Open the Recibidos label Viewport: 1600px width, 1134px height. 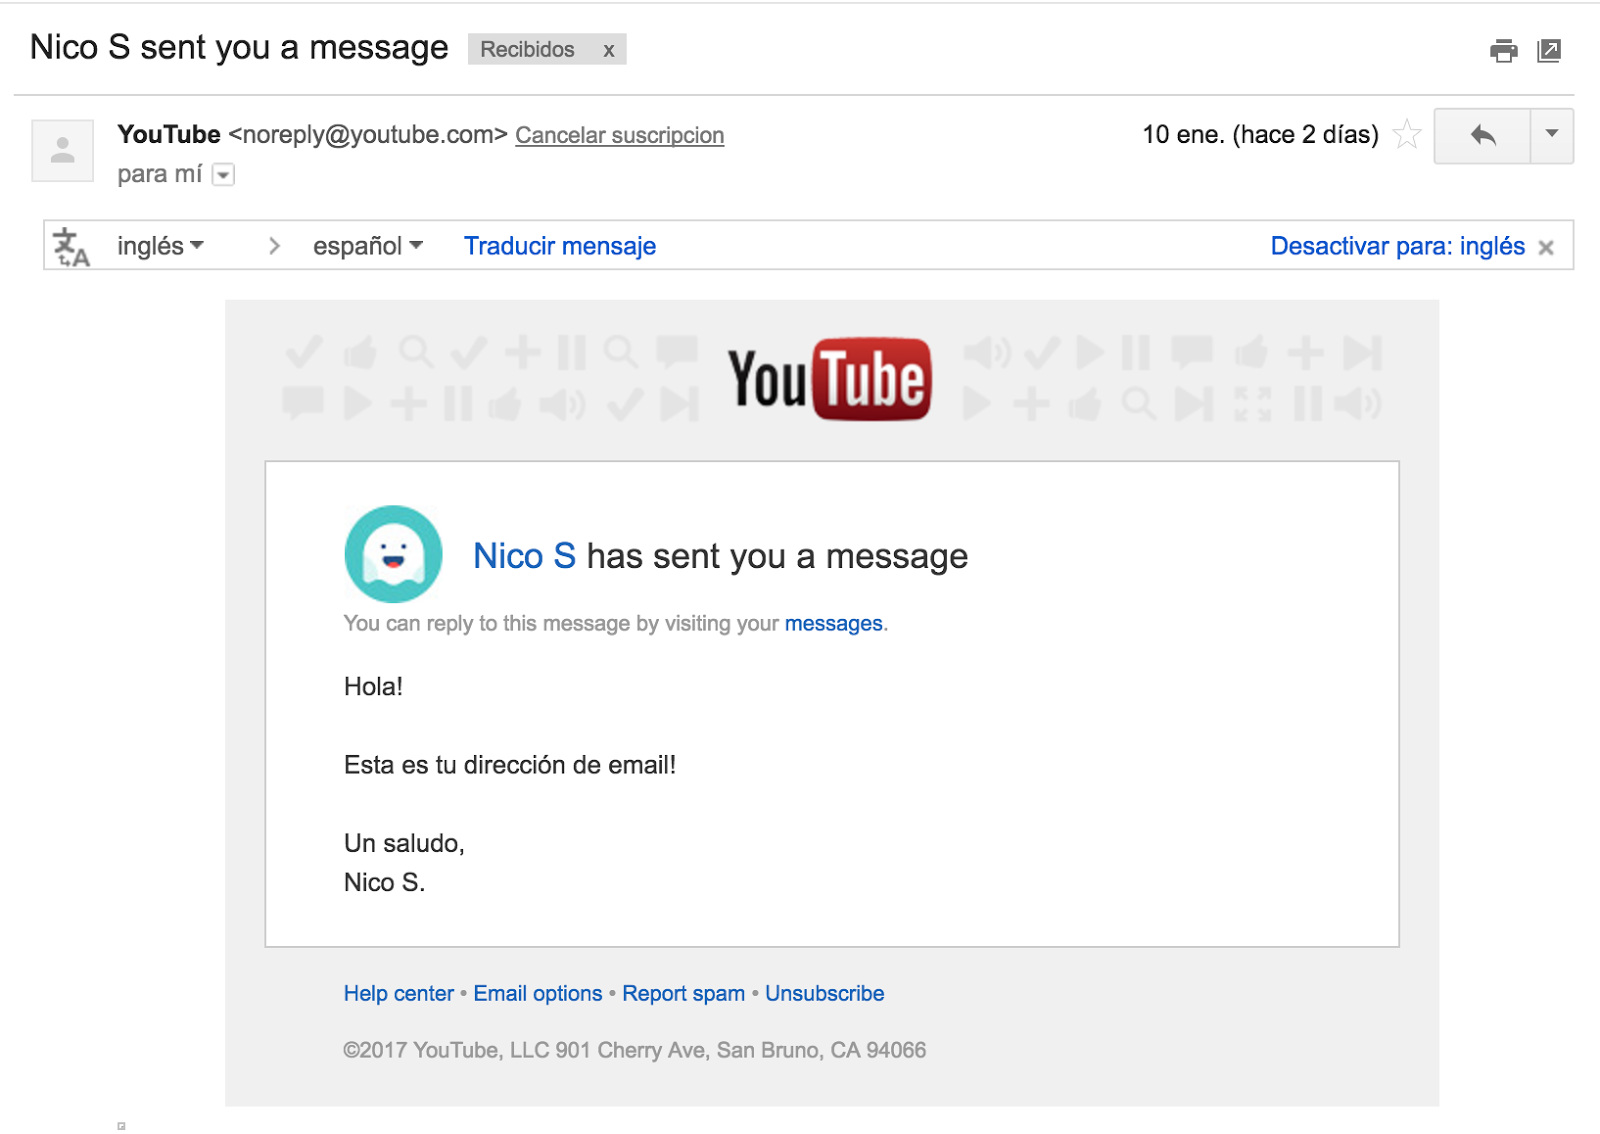(527, 50)
